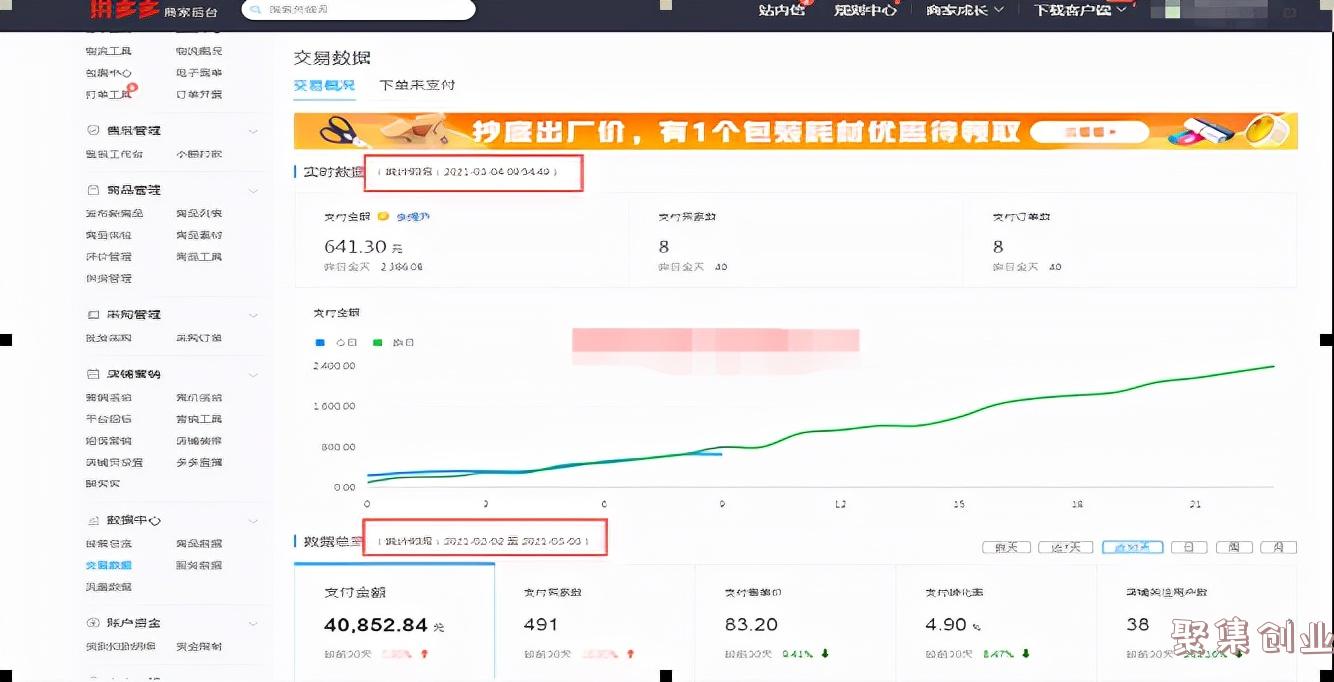The width and height of the screenshot is (1334, 682).
Task: Collapse the 商品管理 sidebar section chevron
Action: coord(253,190)
